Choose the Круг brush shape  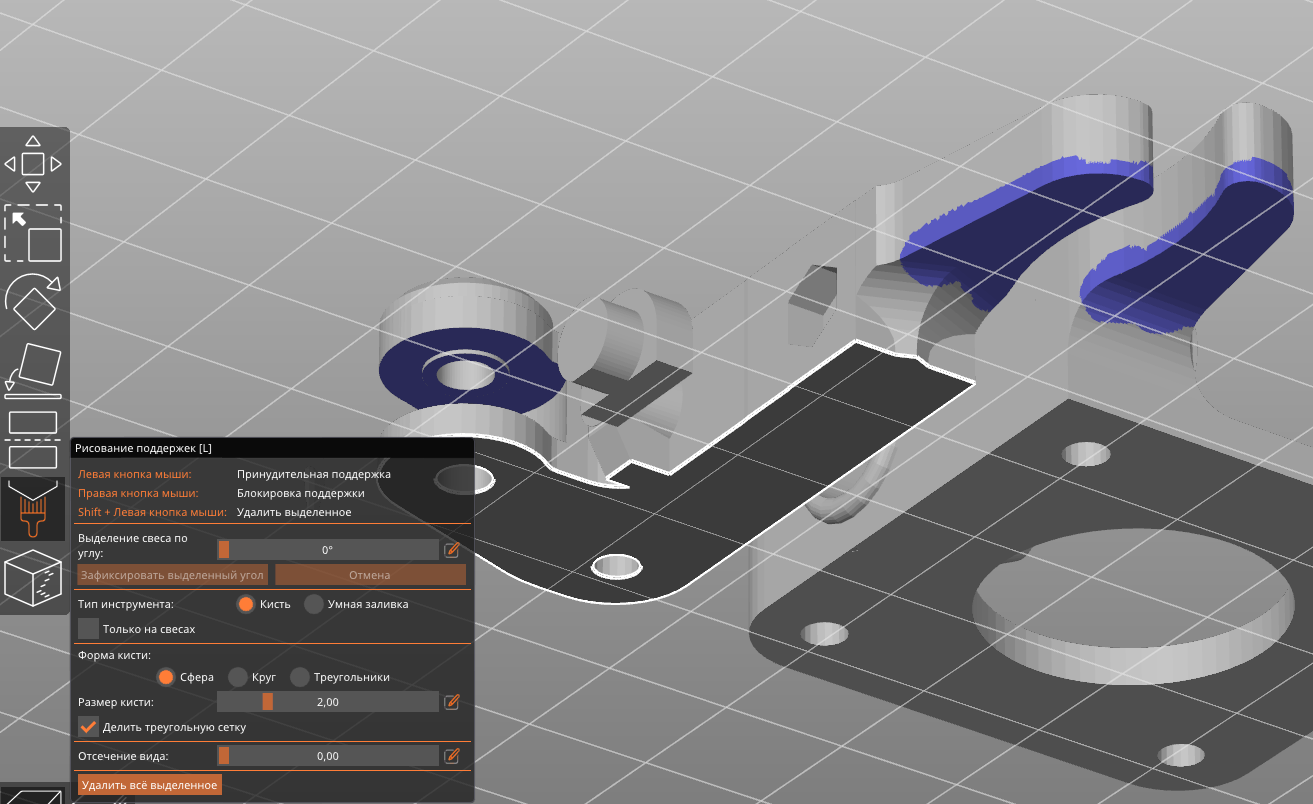(238, 677)
